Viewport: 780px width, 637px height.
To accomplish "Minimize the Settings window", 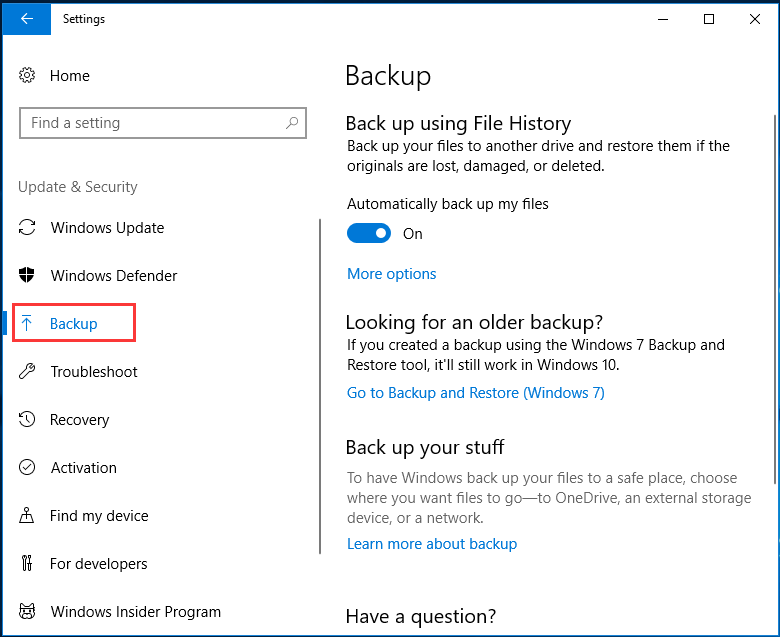I will coord(663,19).
